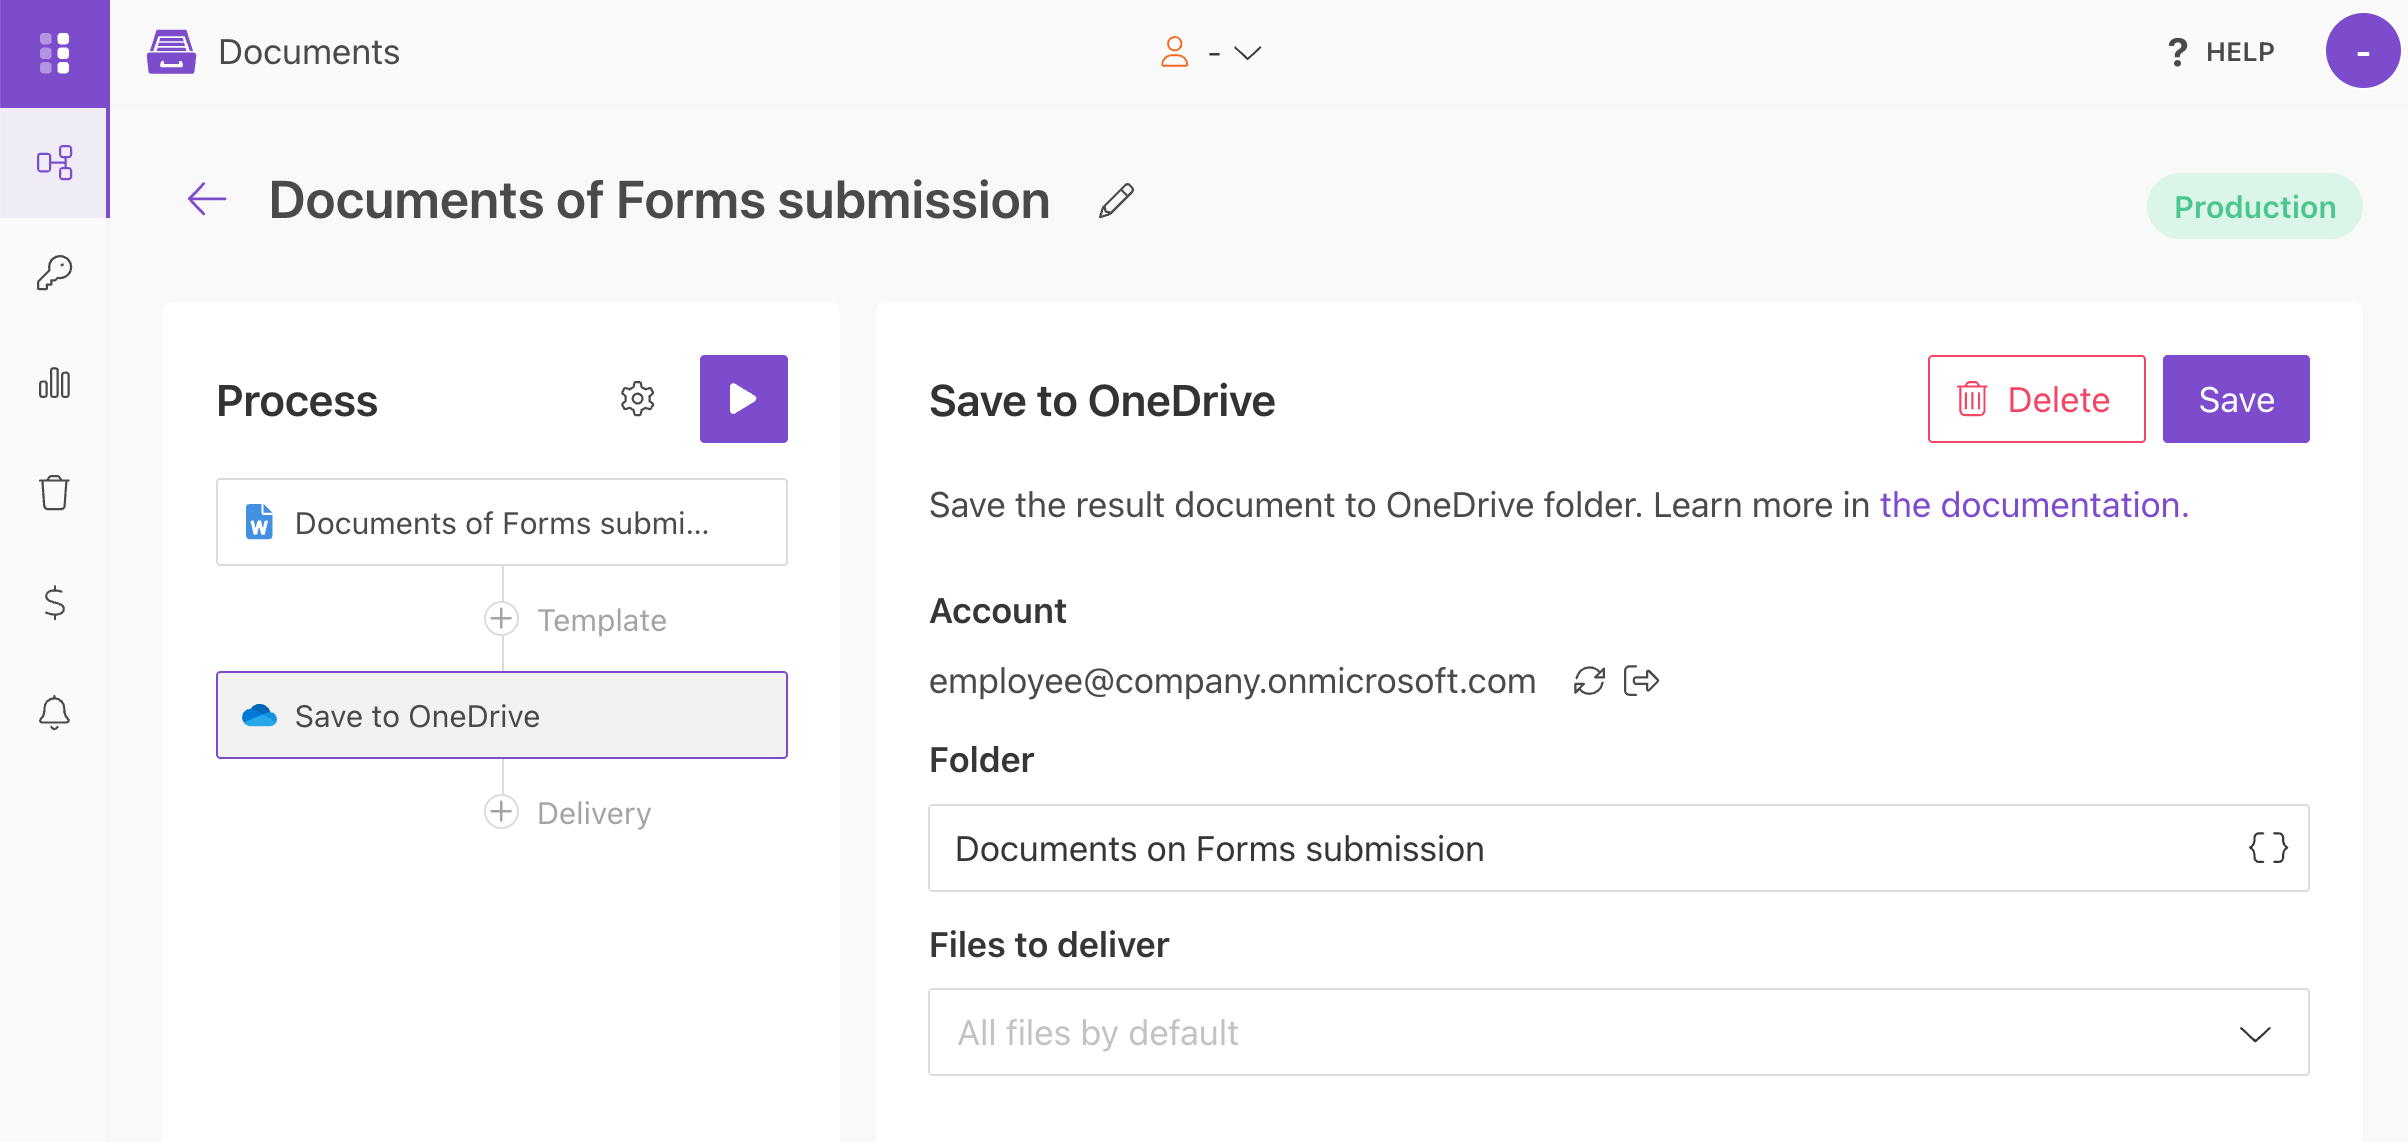This screenshot has width=2408, height=1142.
Task: Sign out of the OneDrive account
Action: coord(1641,681)
